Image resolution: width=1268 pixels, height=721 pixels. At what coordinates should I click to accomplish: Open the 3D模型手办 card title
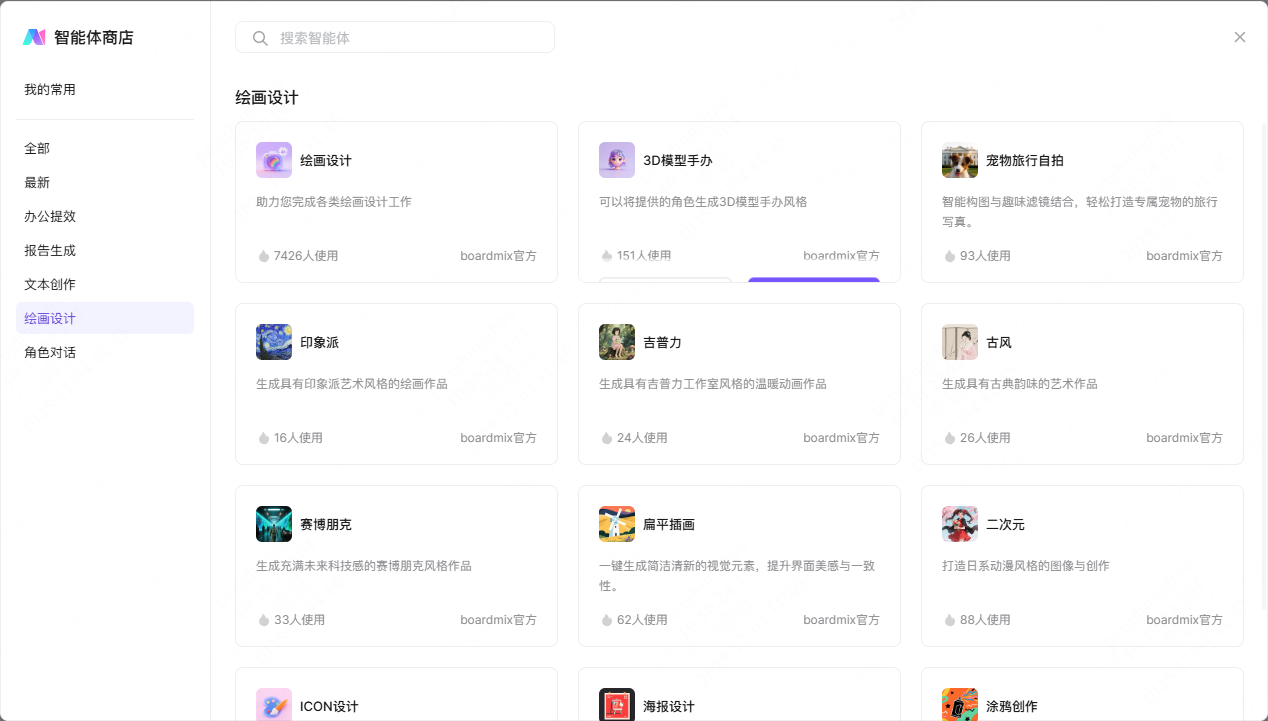[x=678, y=160]
